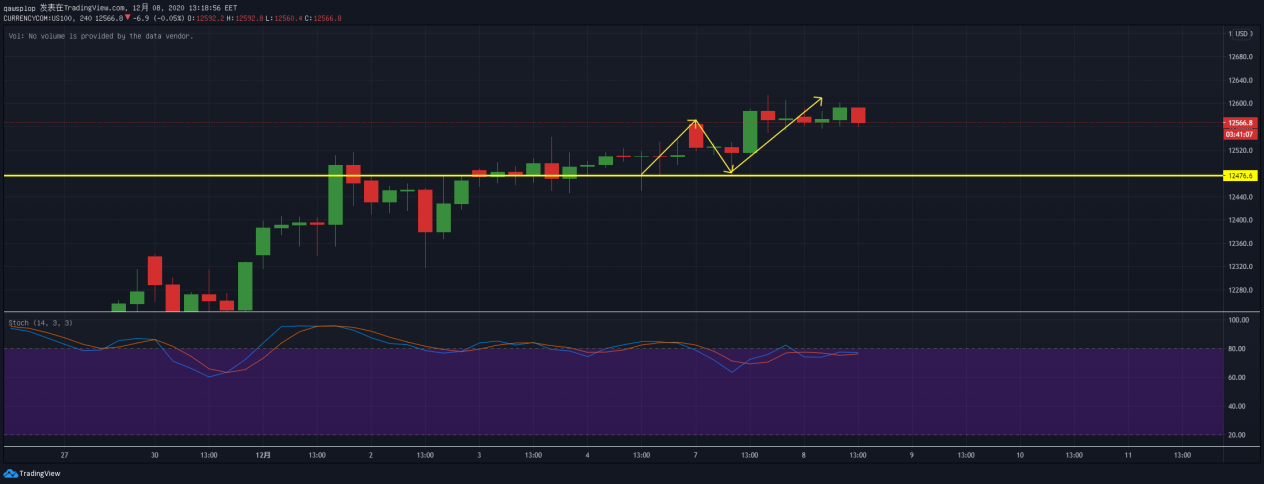1264x484 pixels.
Task: Click the 12680.0 level on price scale
Action: click(1241, 57)
